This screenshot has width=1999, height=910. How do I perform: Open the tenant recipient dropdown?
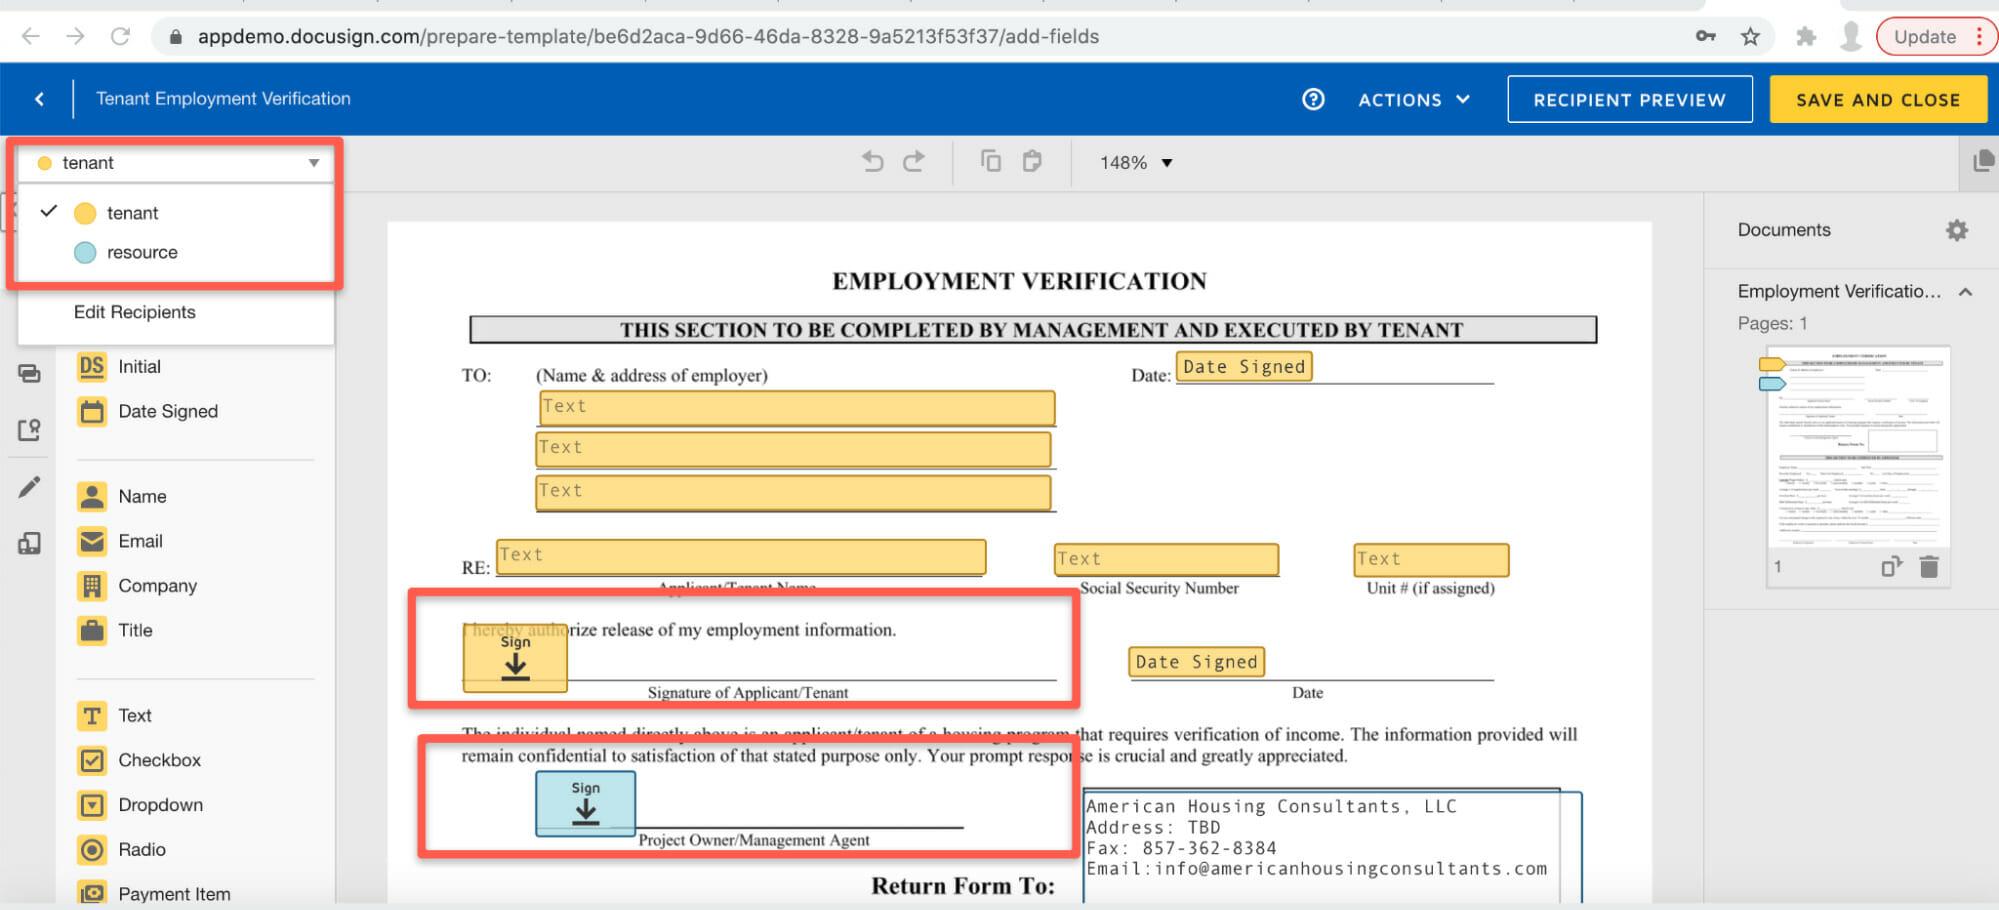point(177,163)
